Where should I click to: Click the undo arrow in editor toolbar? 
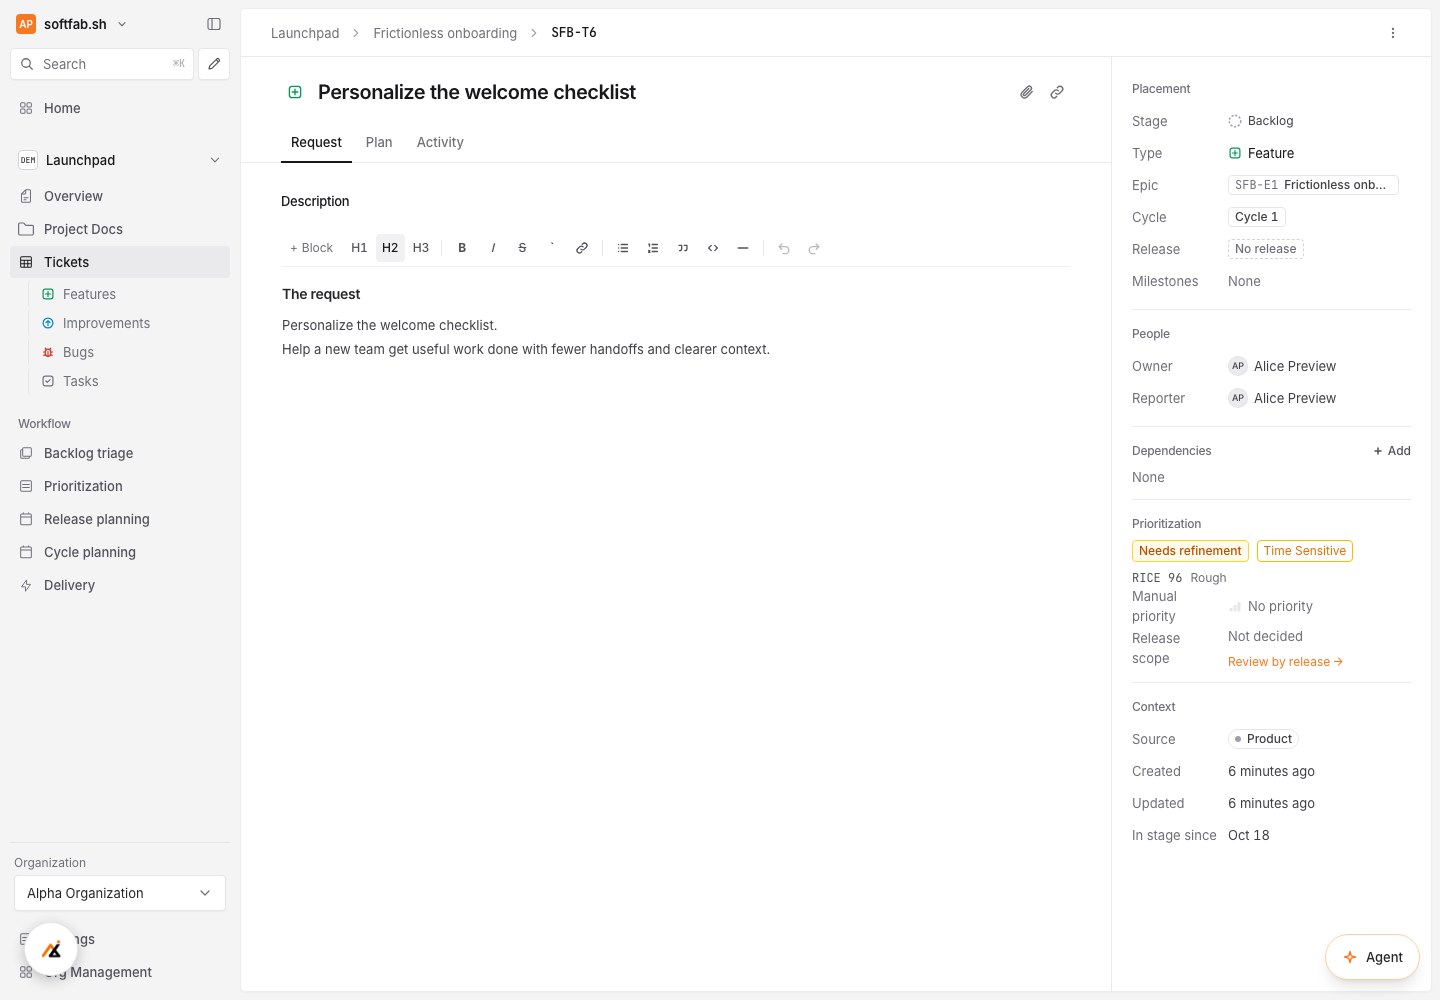[784, 248]
